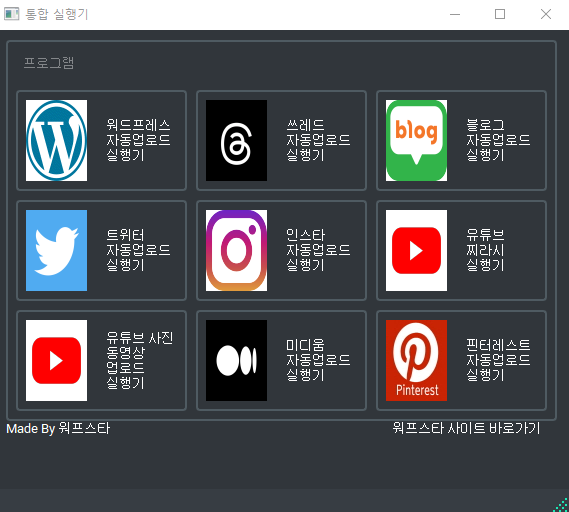The width and height of the screenshot is (569, 512).
Task: Click the Medium logo icon
Action: coord(236,360)
